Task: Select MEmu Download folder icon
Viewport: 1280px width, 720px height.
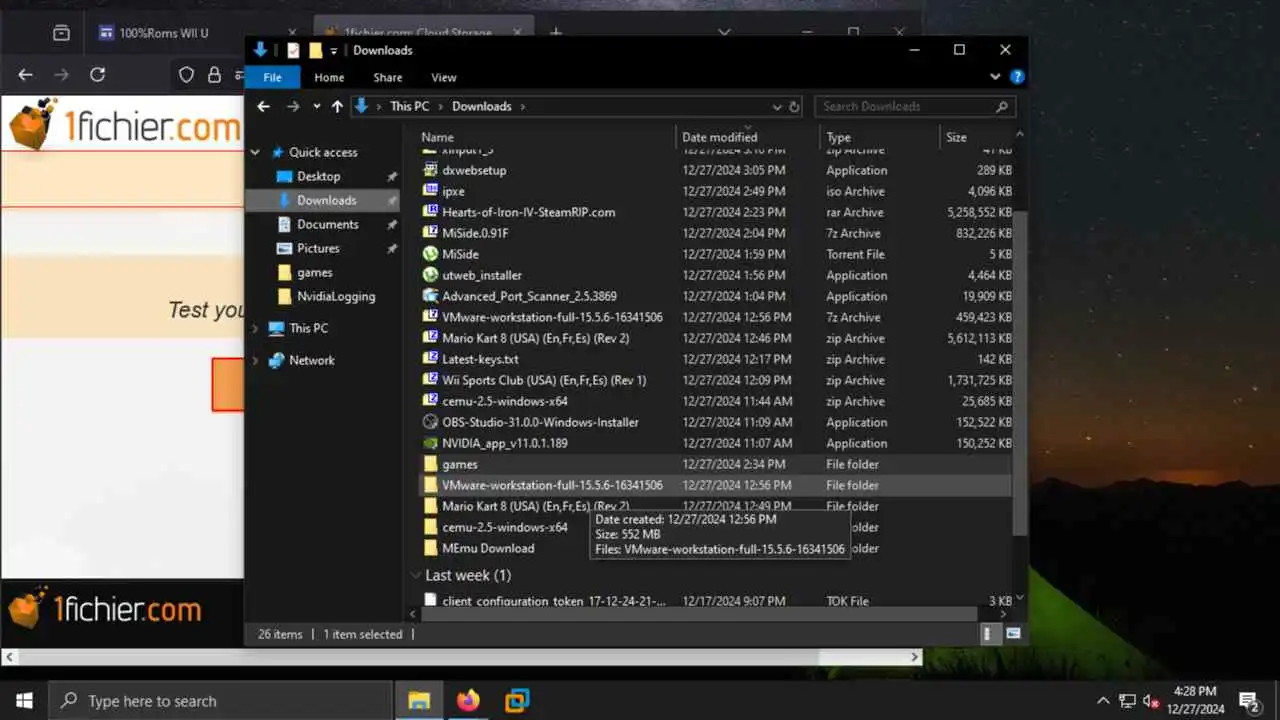Action: [431, 548]
